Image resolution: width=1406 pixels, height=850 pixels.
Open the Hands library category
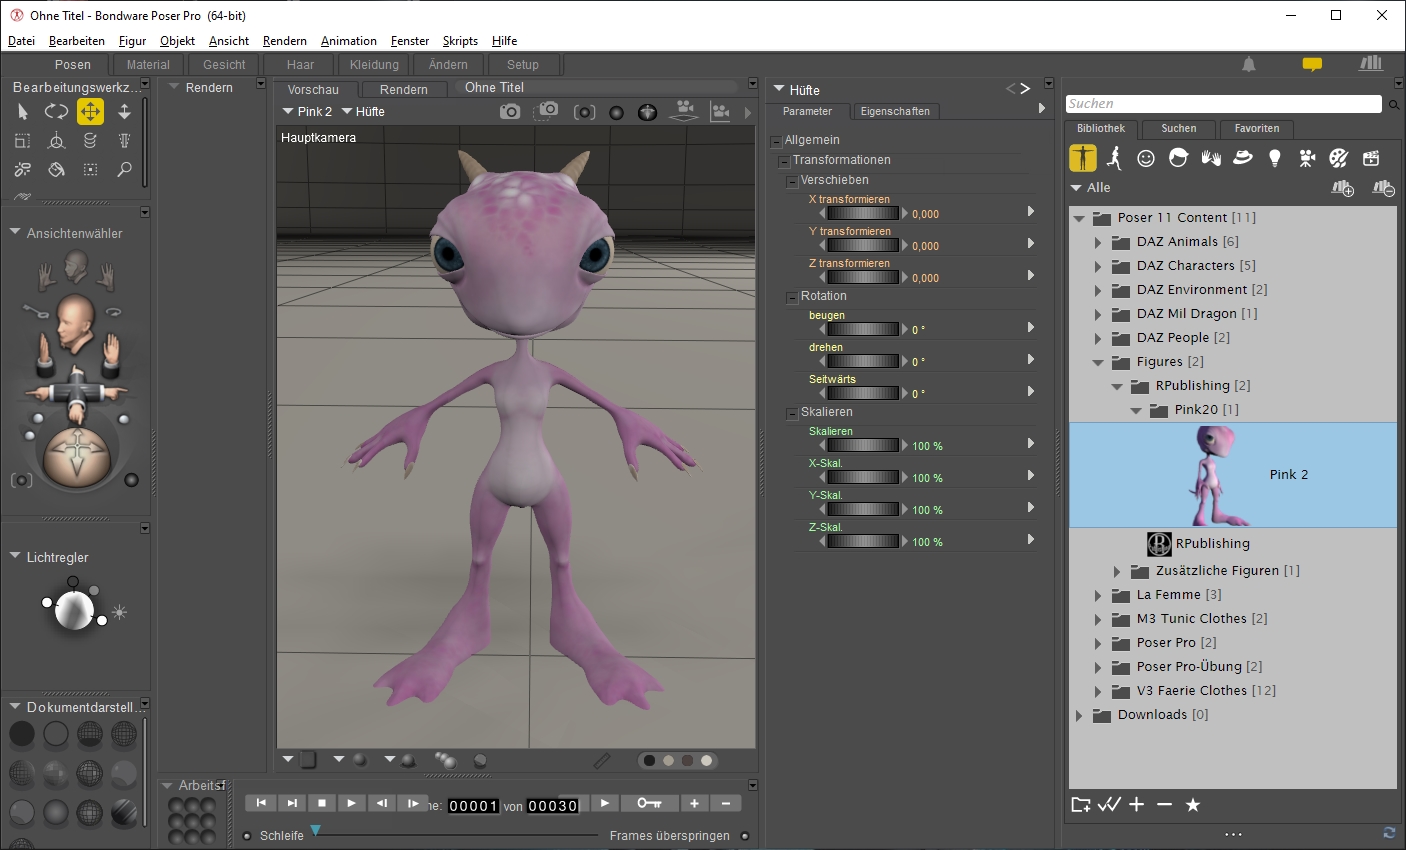(1211, 158)
